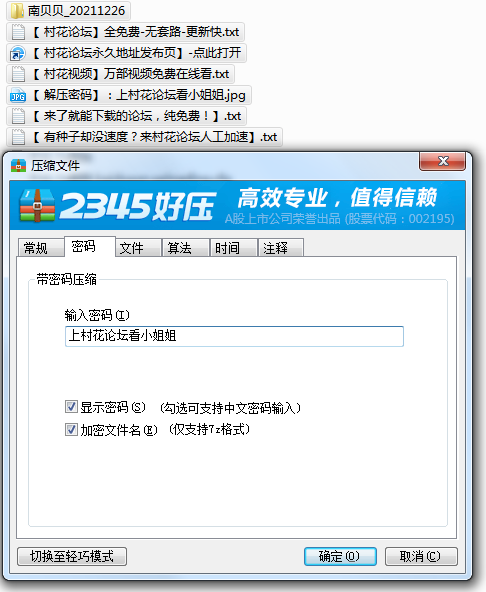Go to the 注释 tab
Screen dimensions: 486x592
click(281, 248)
